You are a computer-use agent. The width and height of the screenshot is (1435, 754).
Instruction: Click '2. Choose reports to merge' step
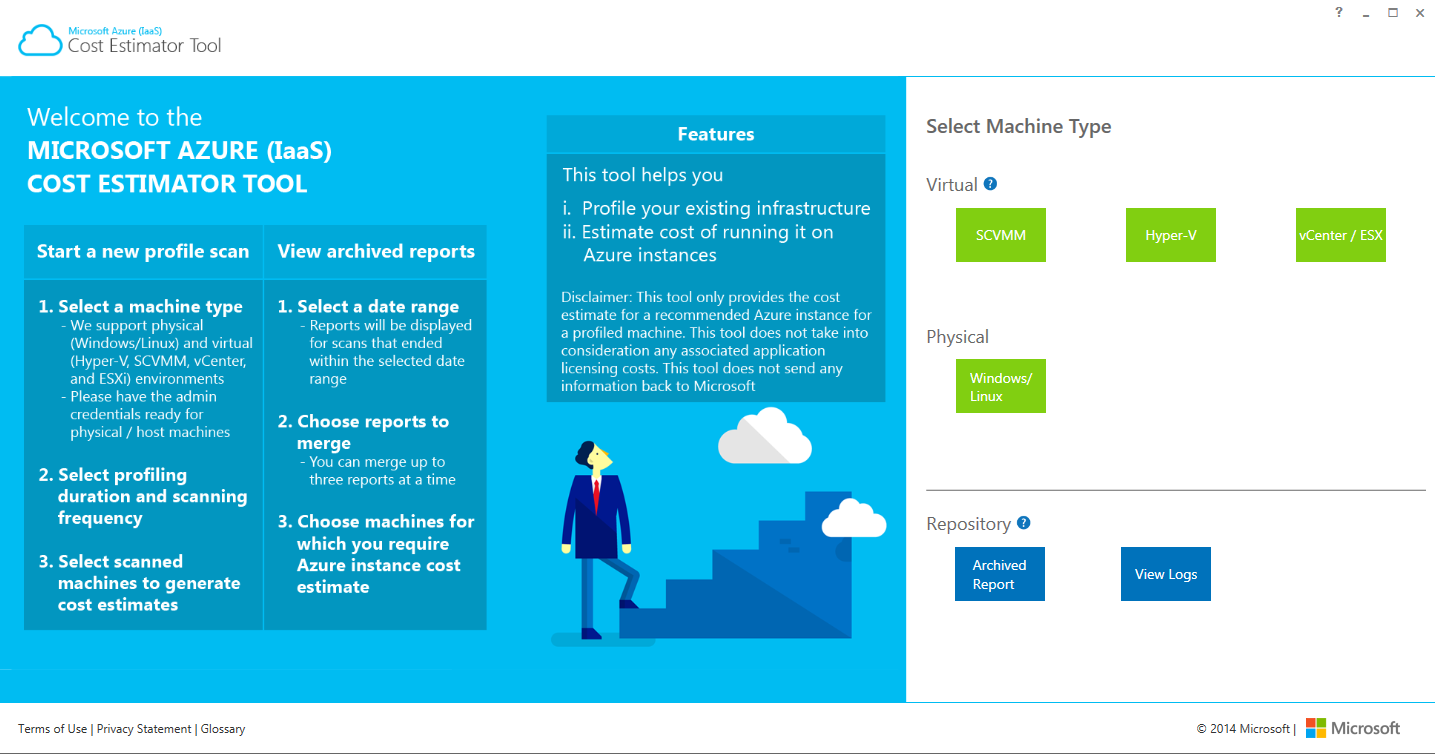tap(363, 432)
